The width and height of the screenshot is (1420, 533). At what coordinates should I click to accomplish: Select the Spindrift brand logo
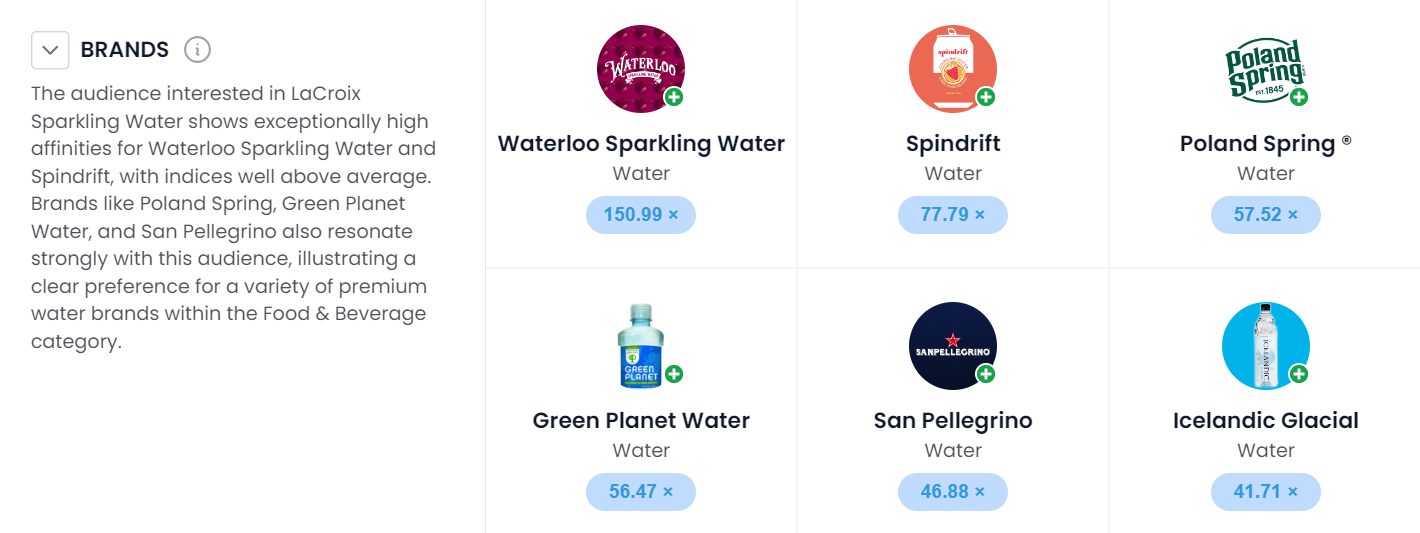(952, 68)
